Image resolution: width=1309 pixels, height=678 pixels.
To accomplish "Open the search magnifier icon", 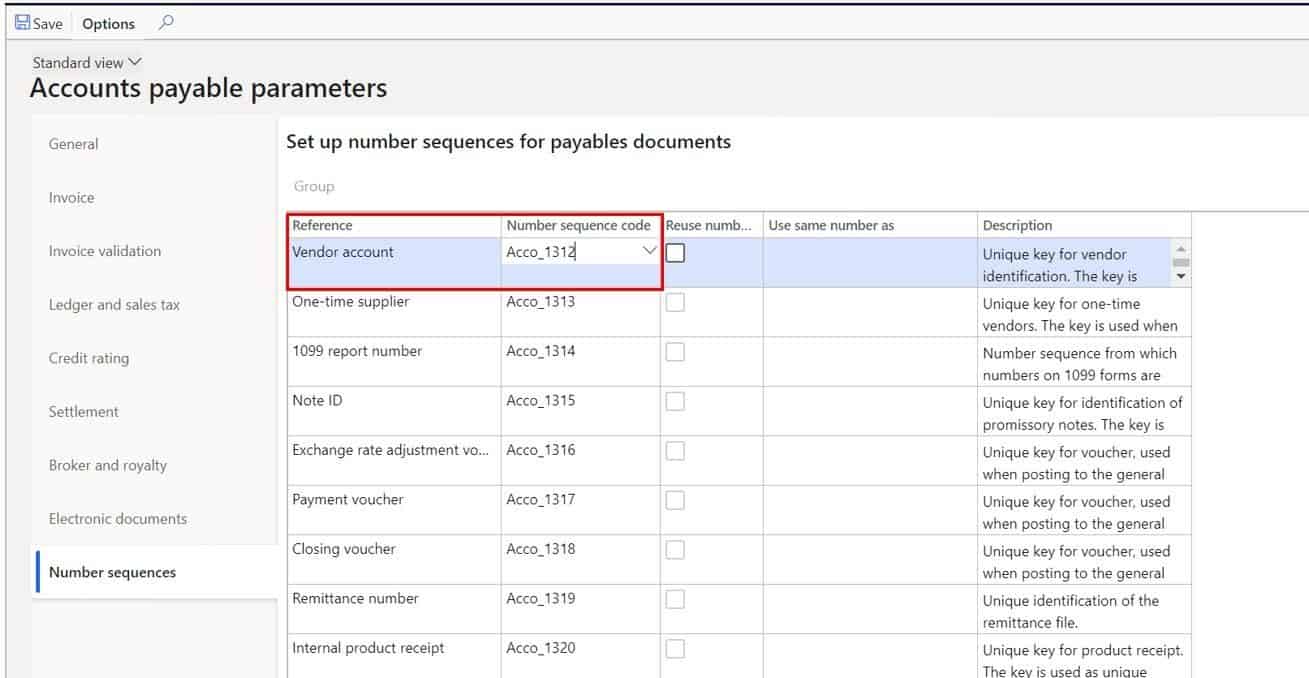I will pos(166,22).
